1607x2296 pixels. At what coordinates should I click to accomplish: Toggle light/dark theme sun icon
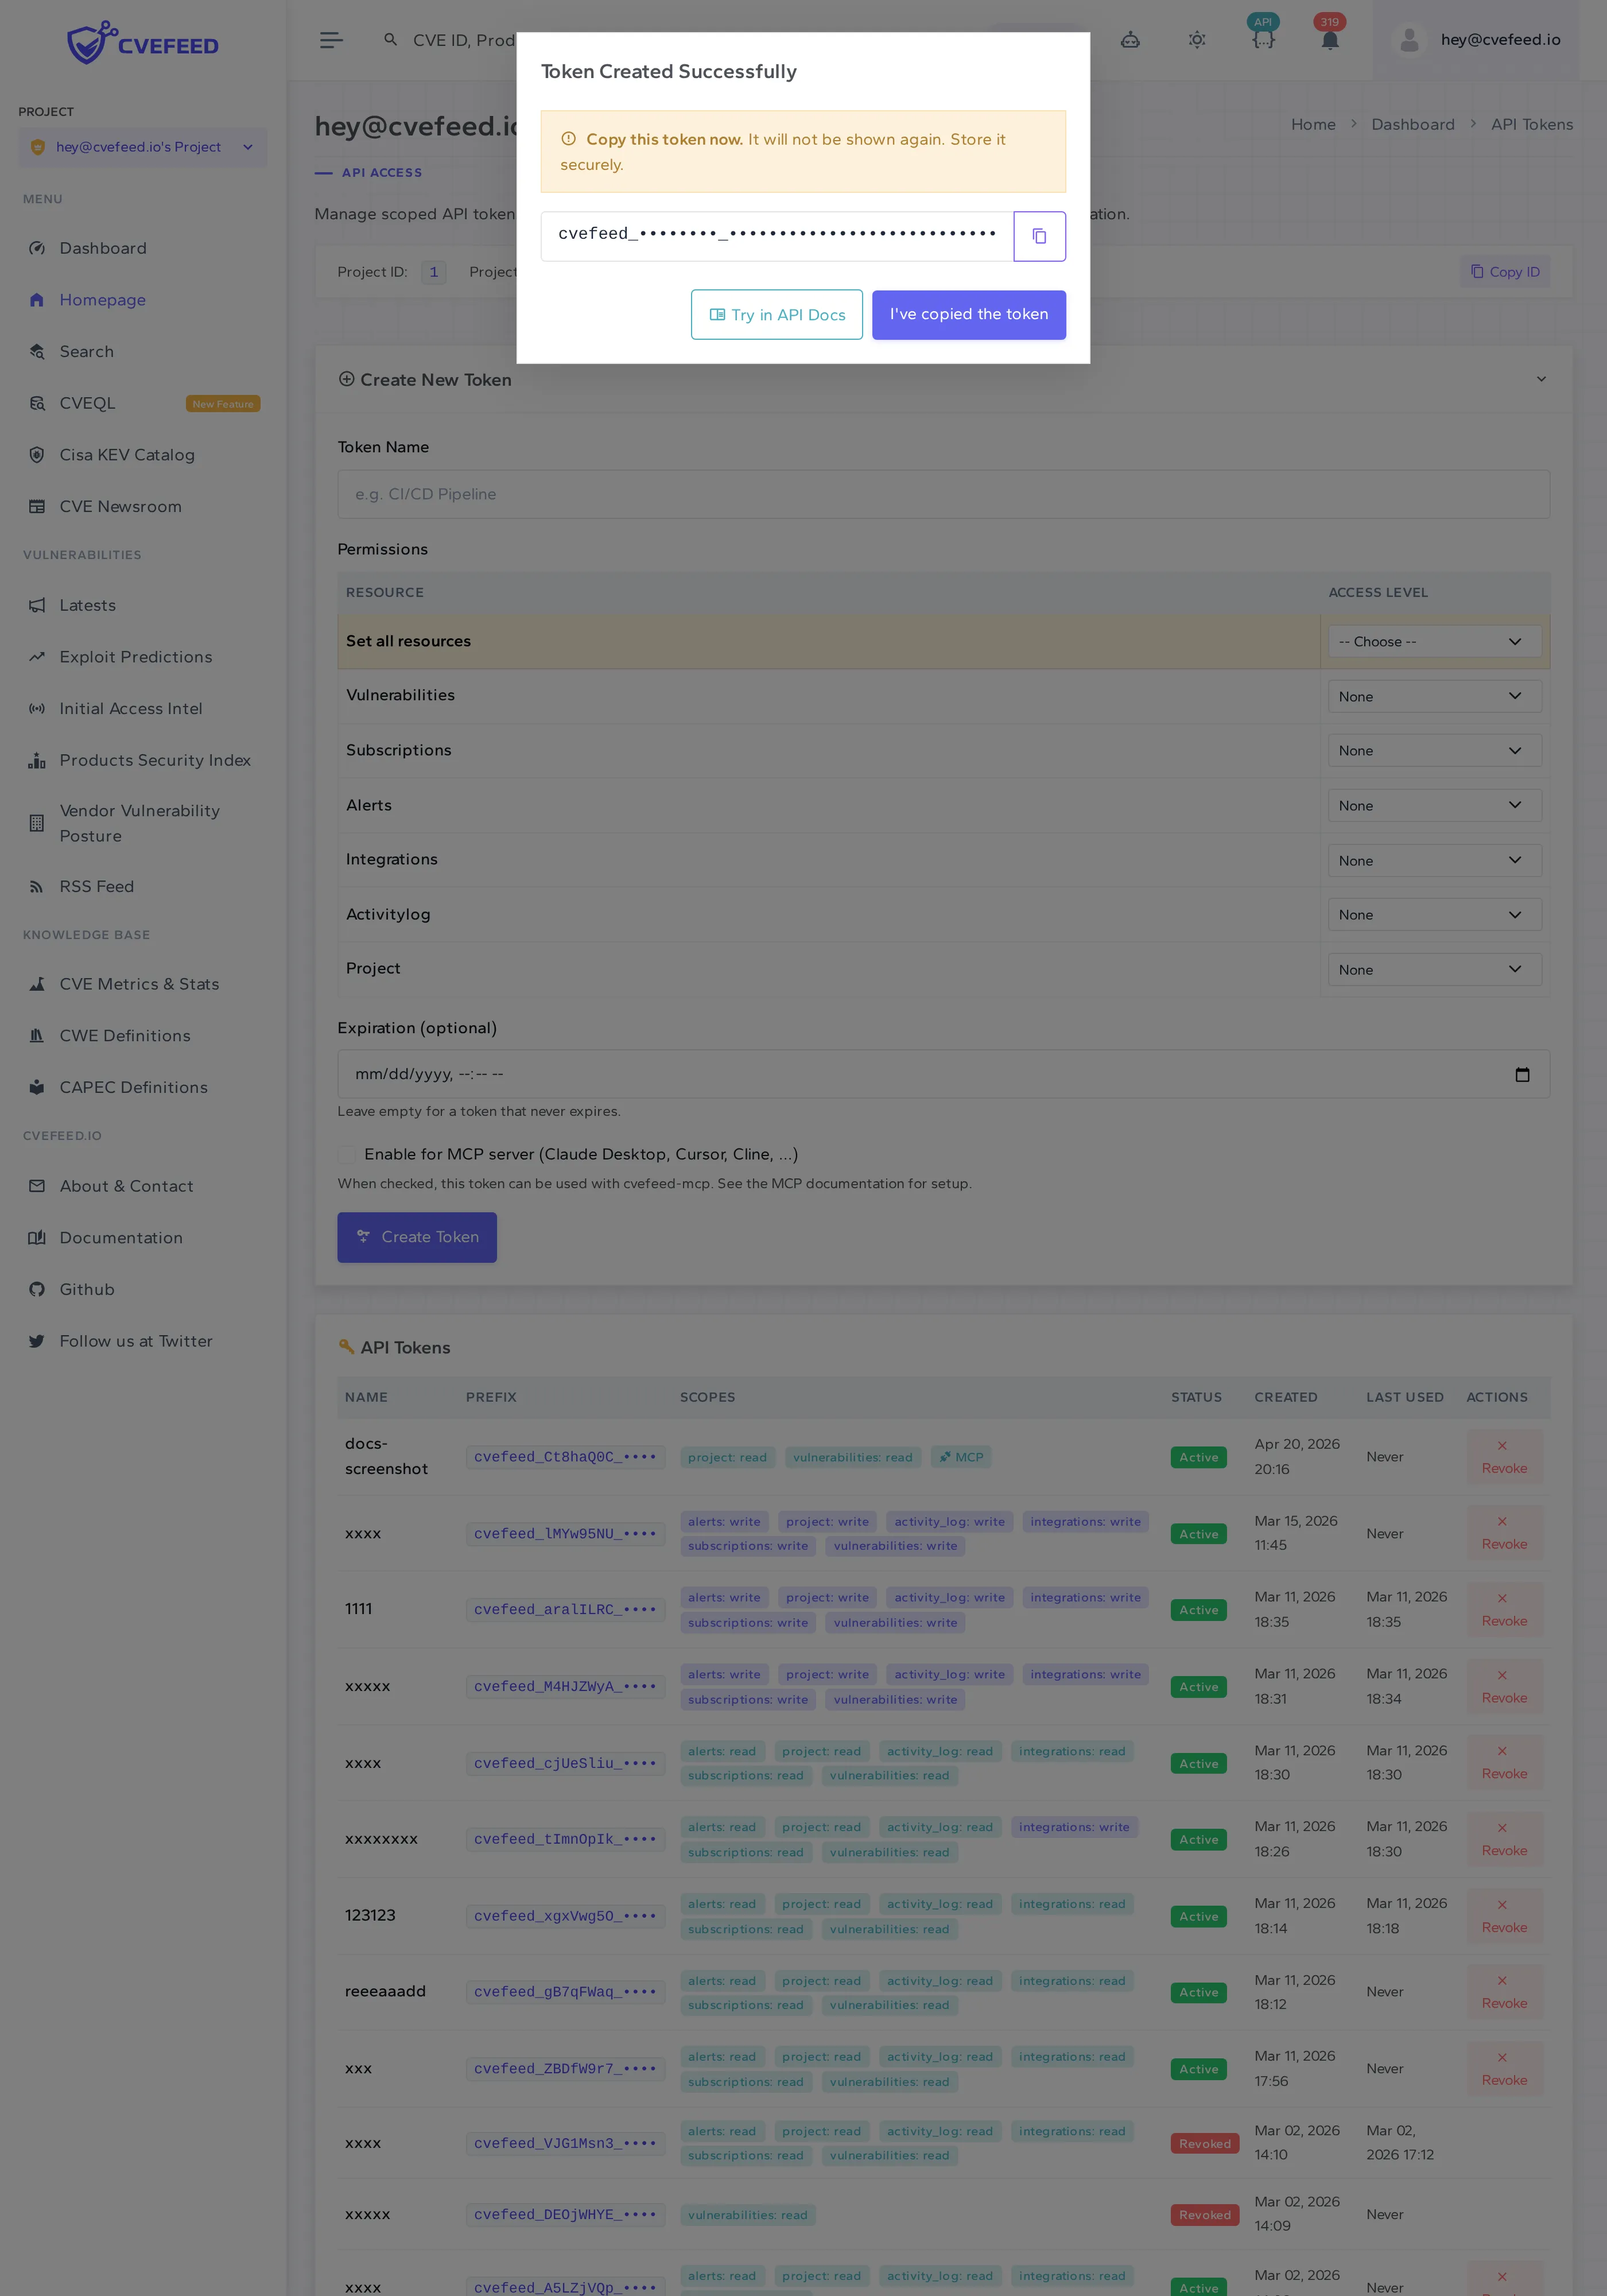point(1196,40)
